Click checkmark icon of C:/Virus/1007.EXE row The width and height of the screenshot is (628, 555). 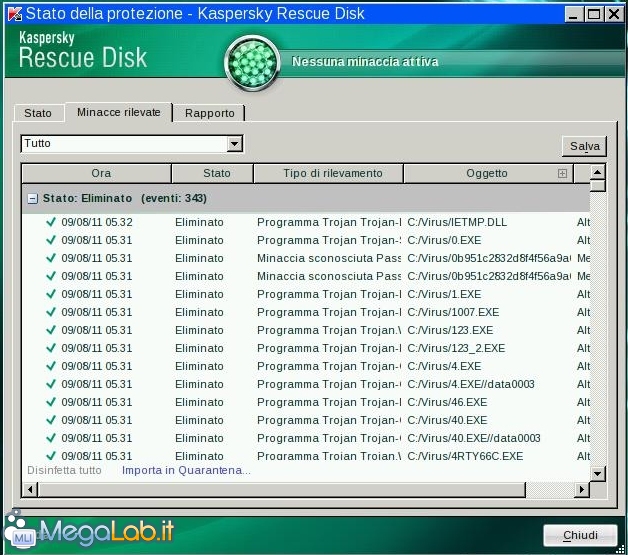click(x=51, y=312)
